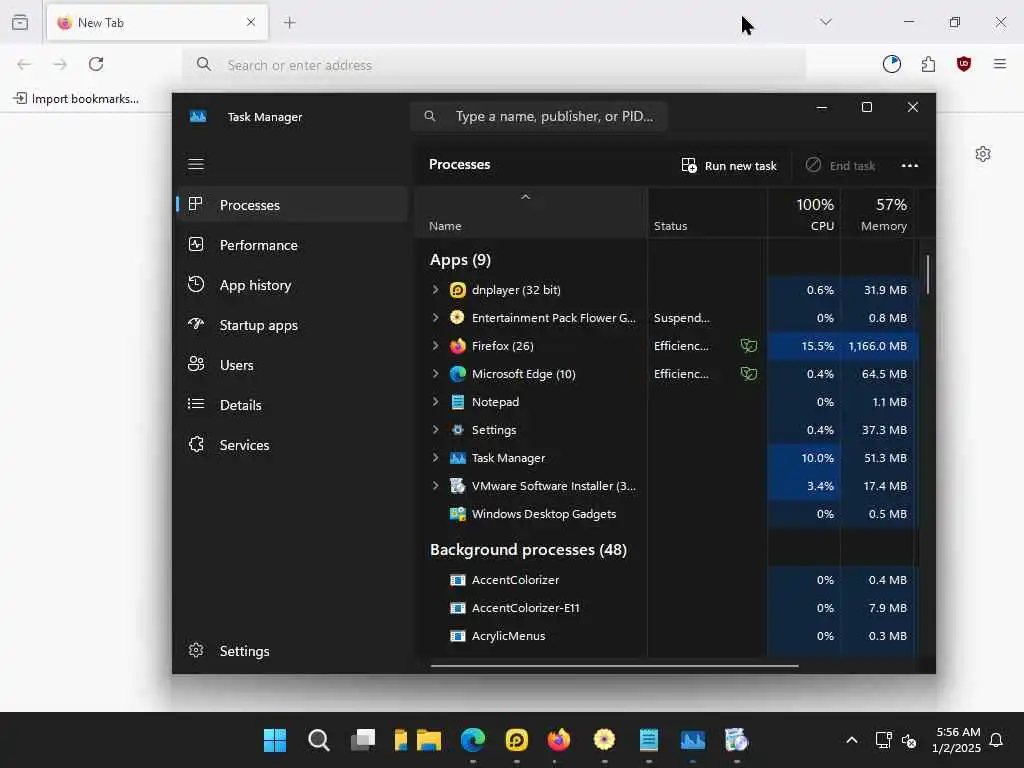The height and width of the screenshot is (768, 1024).
Task: Reload the Firefox page
Action: click(x=96, y=64)
